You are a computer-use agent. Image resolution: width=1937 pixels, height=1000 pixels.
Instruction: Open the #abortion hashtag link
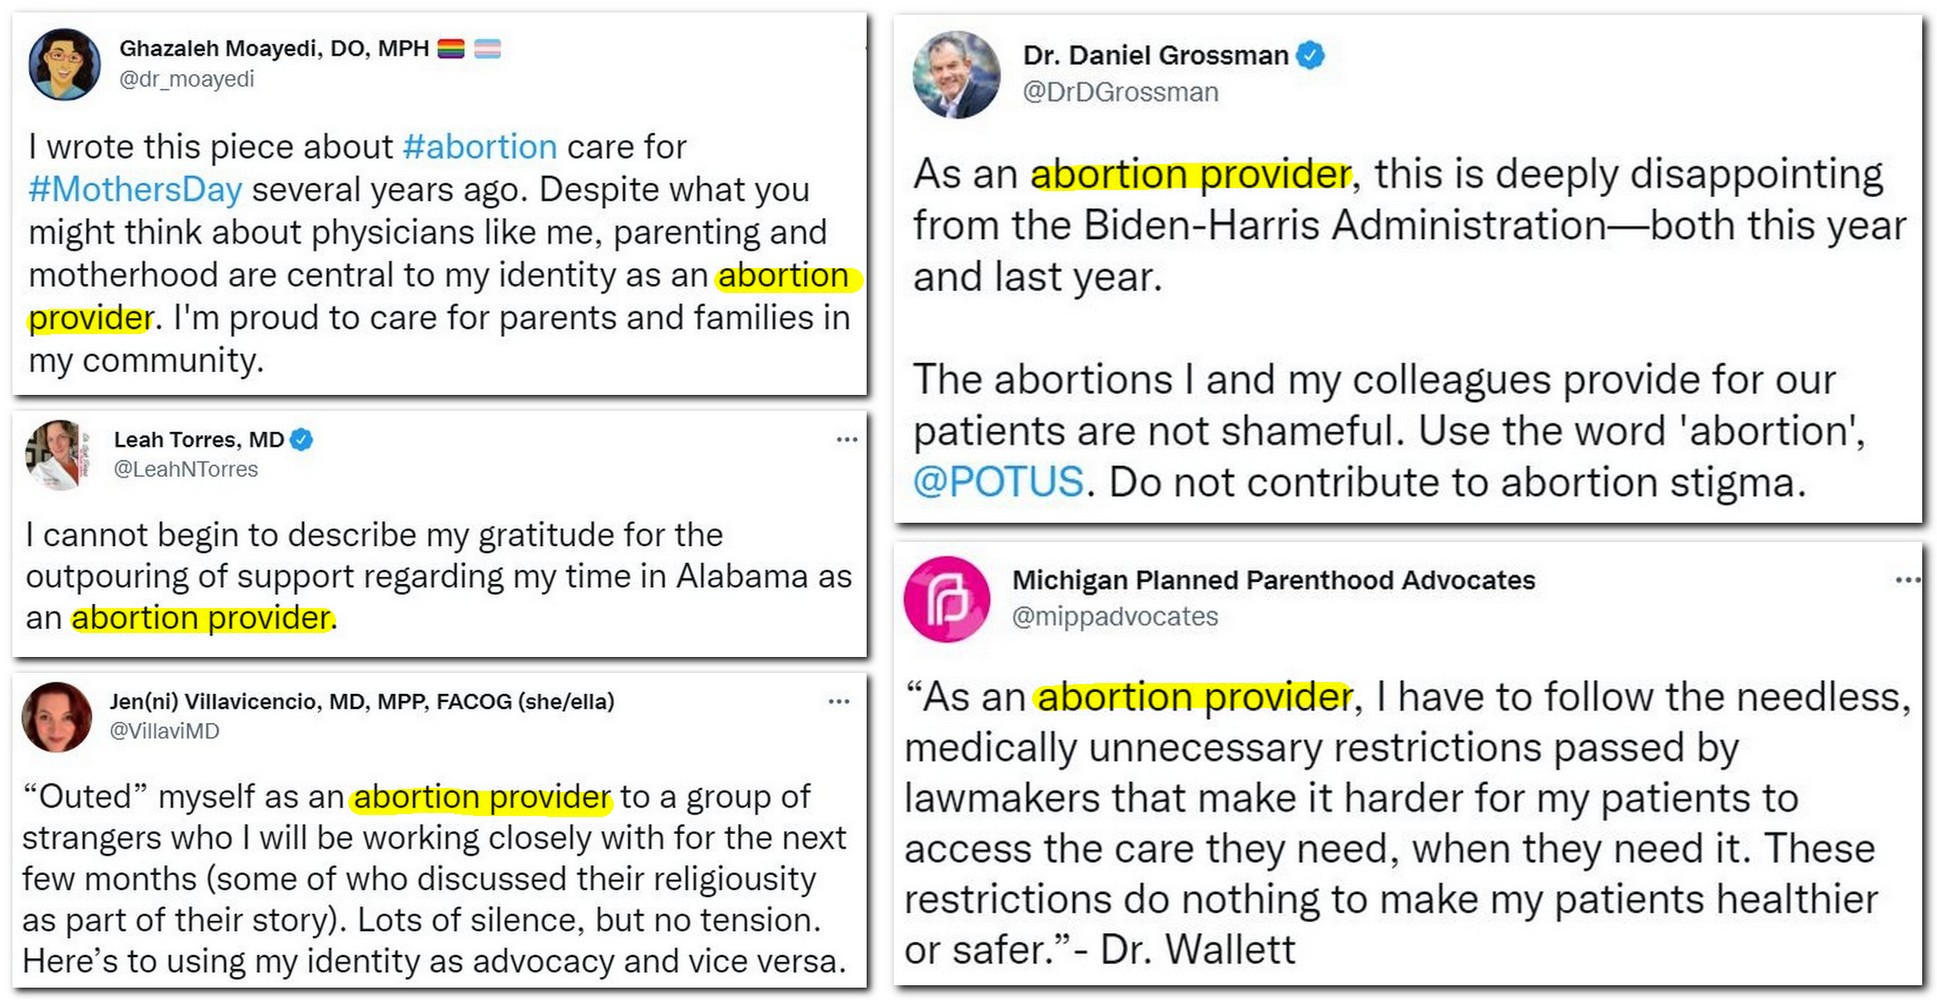click(480, 147)
